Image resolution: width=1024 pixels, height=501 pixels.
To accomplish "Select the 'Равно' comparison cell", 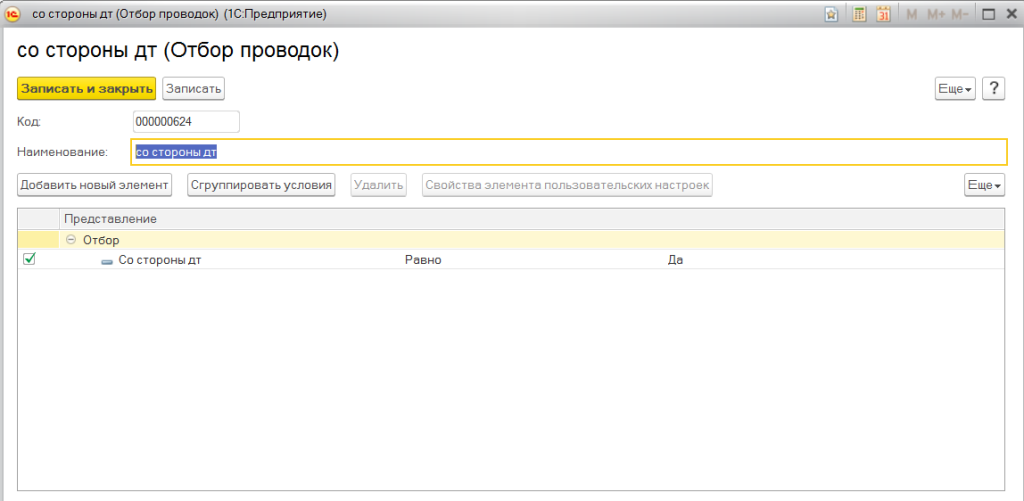I will pos(423,260).
